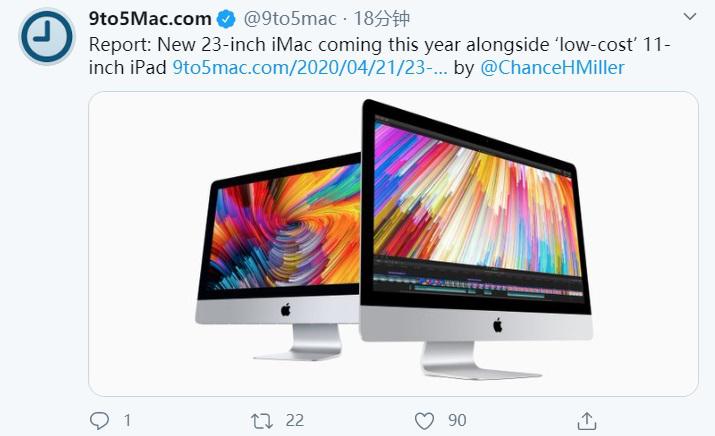Retweet using the retweet arrows icon
The image size is (715, 436).
tap(262, 420)
